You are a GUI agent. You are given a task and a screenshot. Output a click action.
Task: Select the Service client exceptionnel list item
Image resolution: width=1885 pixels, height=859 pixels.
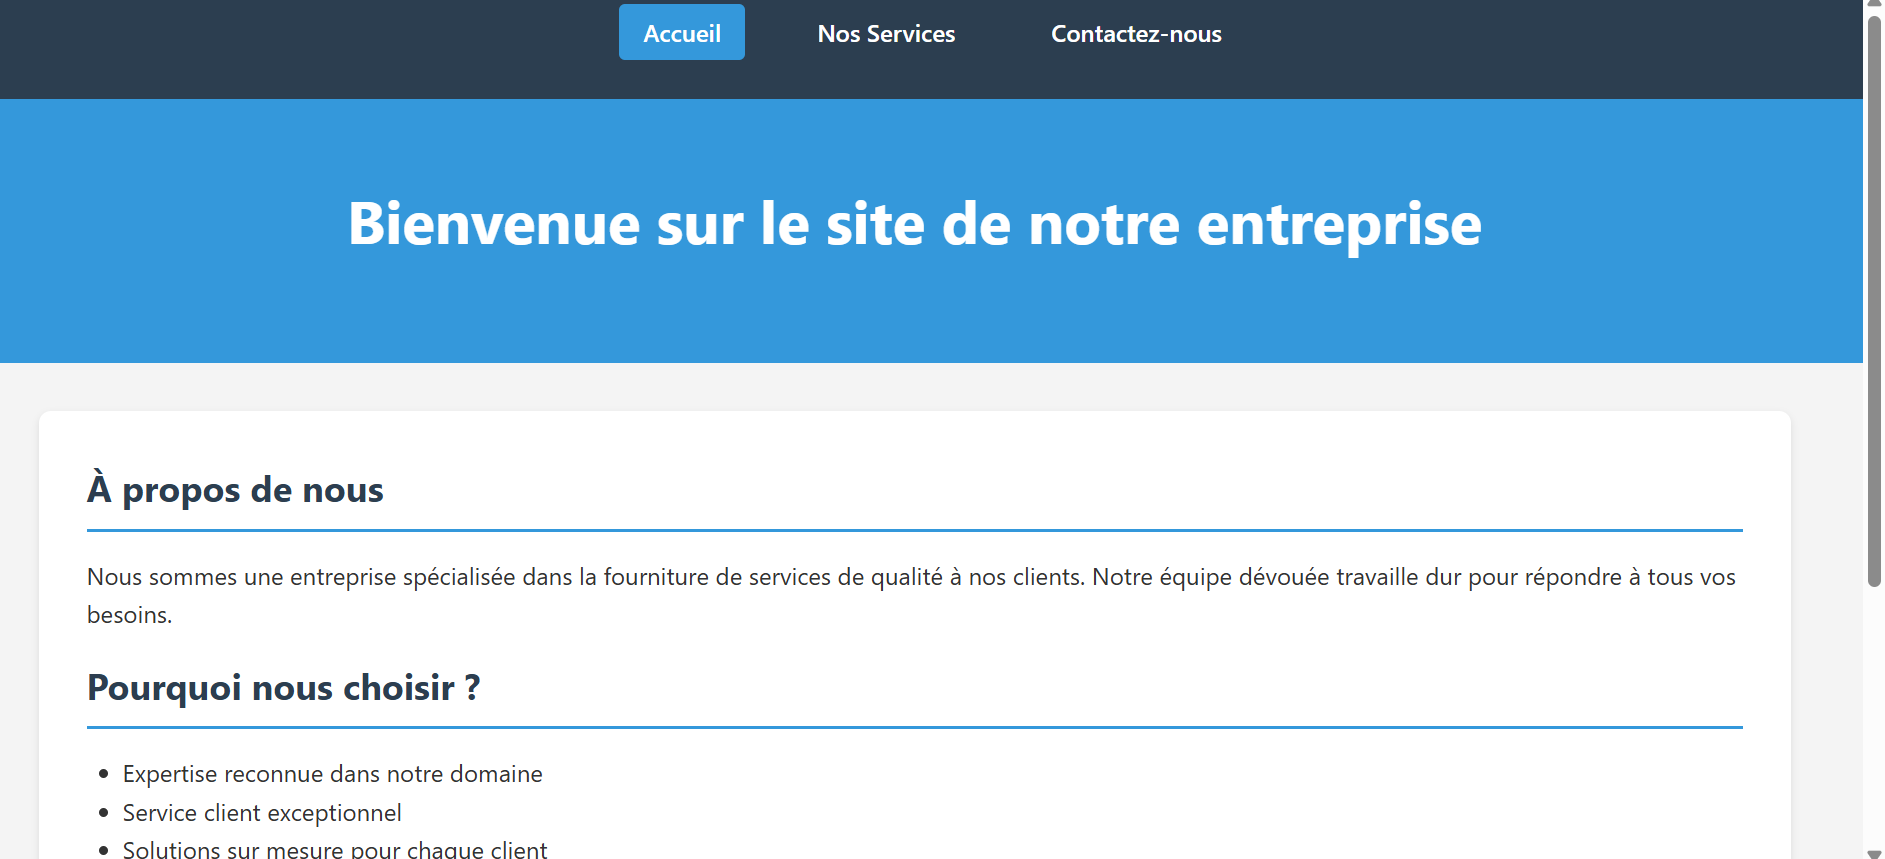262,813
